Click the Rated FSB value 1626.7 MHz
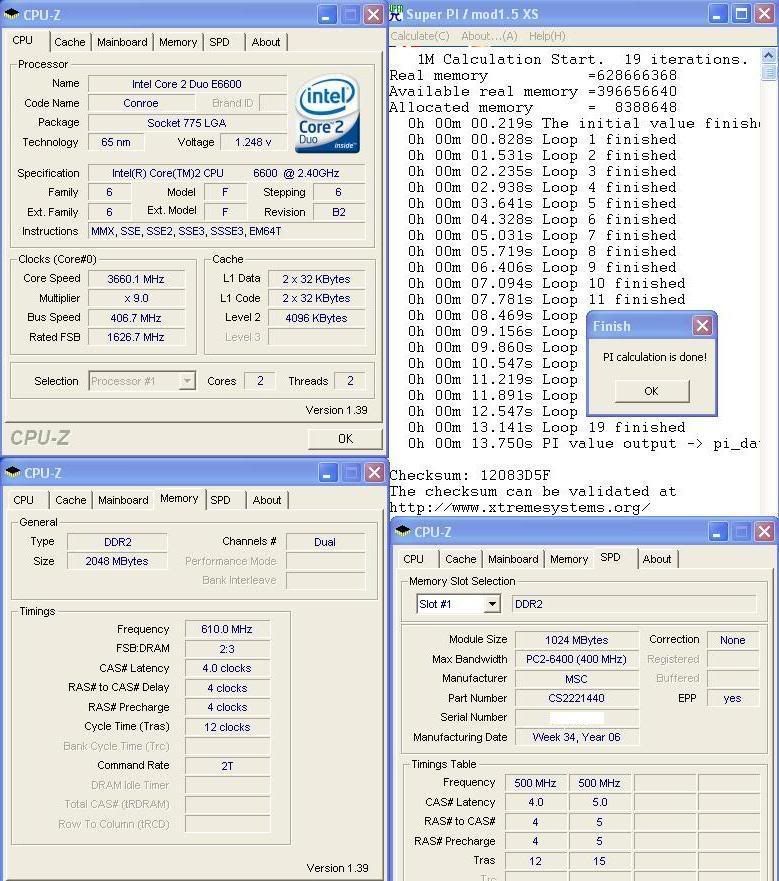 point(136,337)
